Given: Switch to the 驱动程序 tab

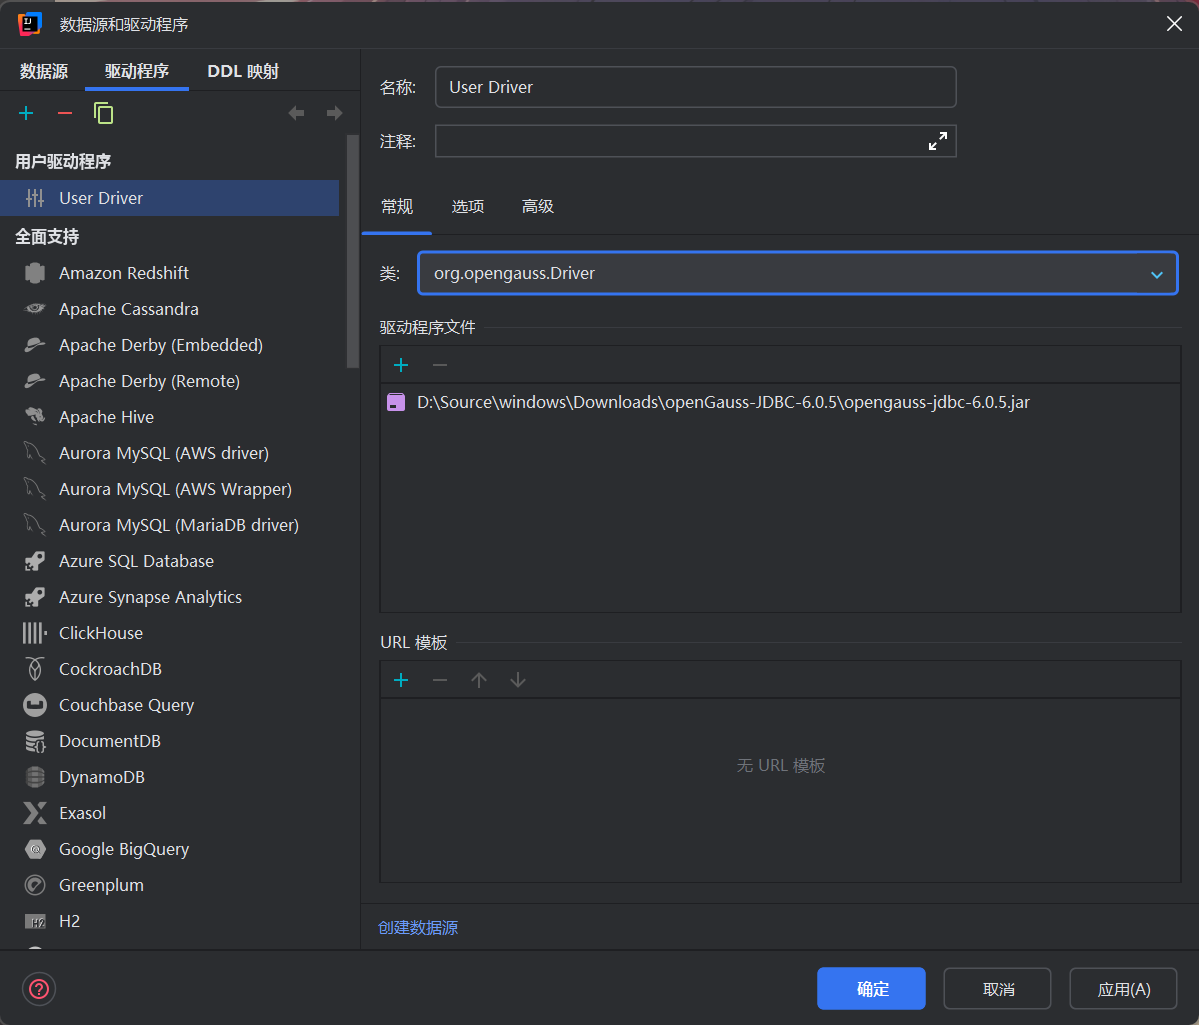Looking at the screenshot, I should pos(137,71).
